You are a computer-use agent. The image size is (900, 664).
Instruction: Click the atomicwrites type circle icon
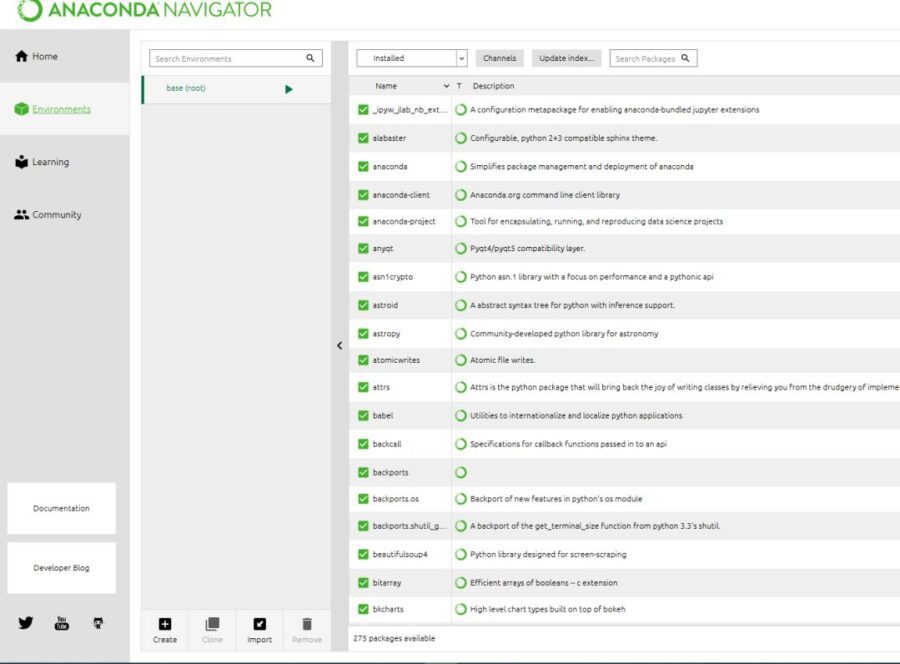click(x=460, y=360)
